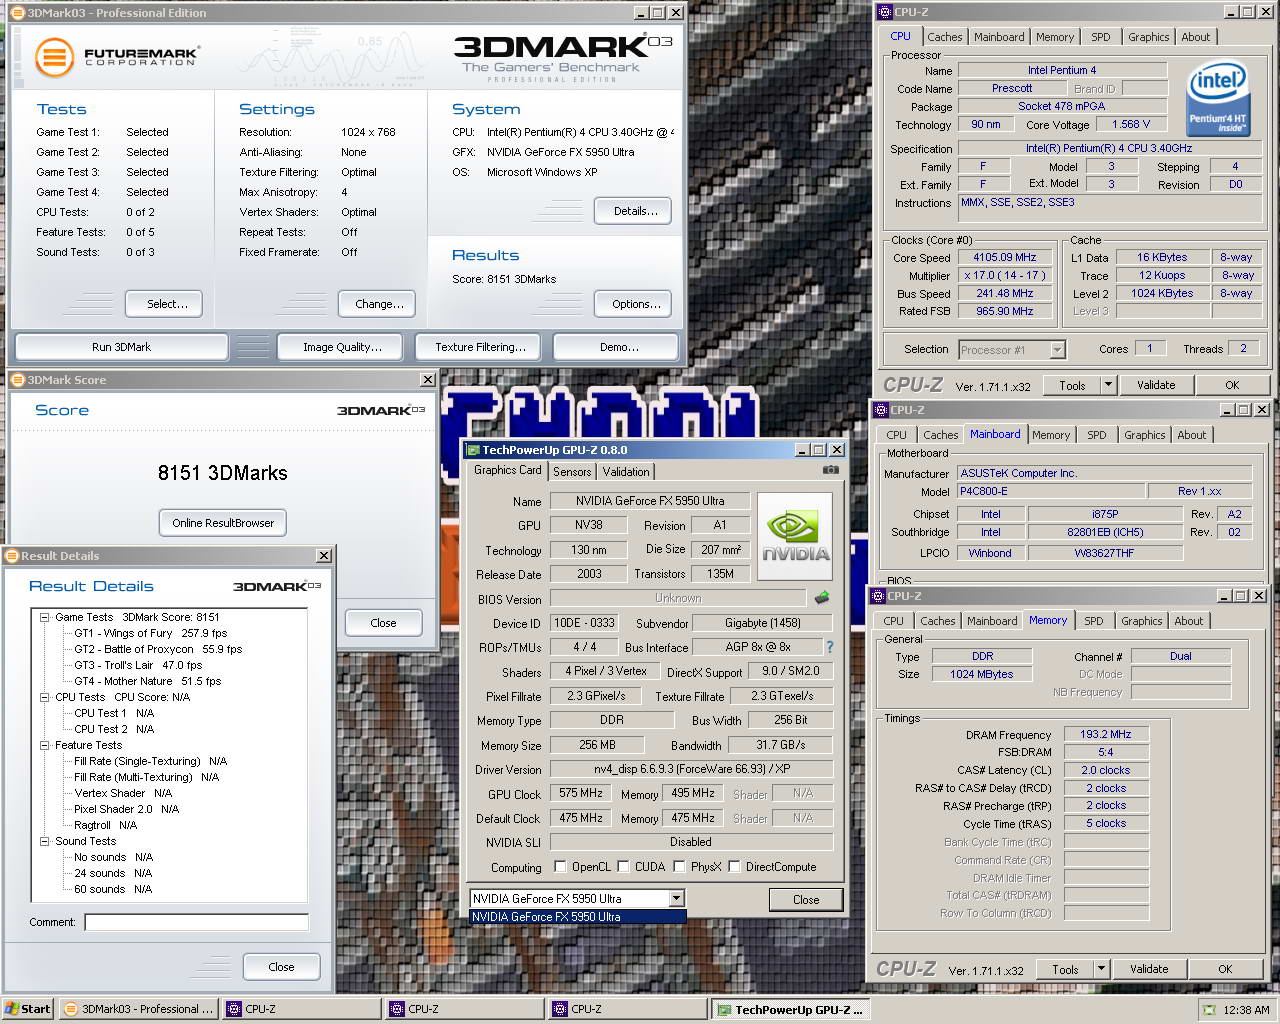
Task: Click the system Details button in 3DMark
Action: click(x=635, y=211)
